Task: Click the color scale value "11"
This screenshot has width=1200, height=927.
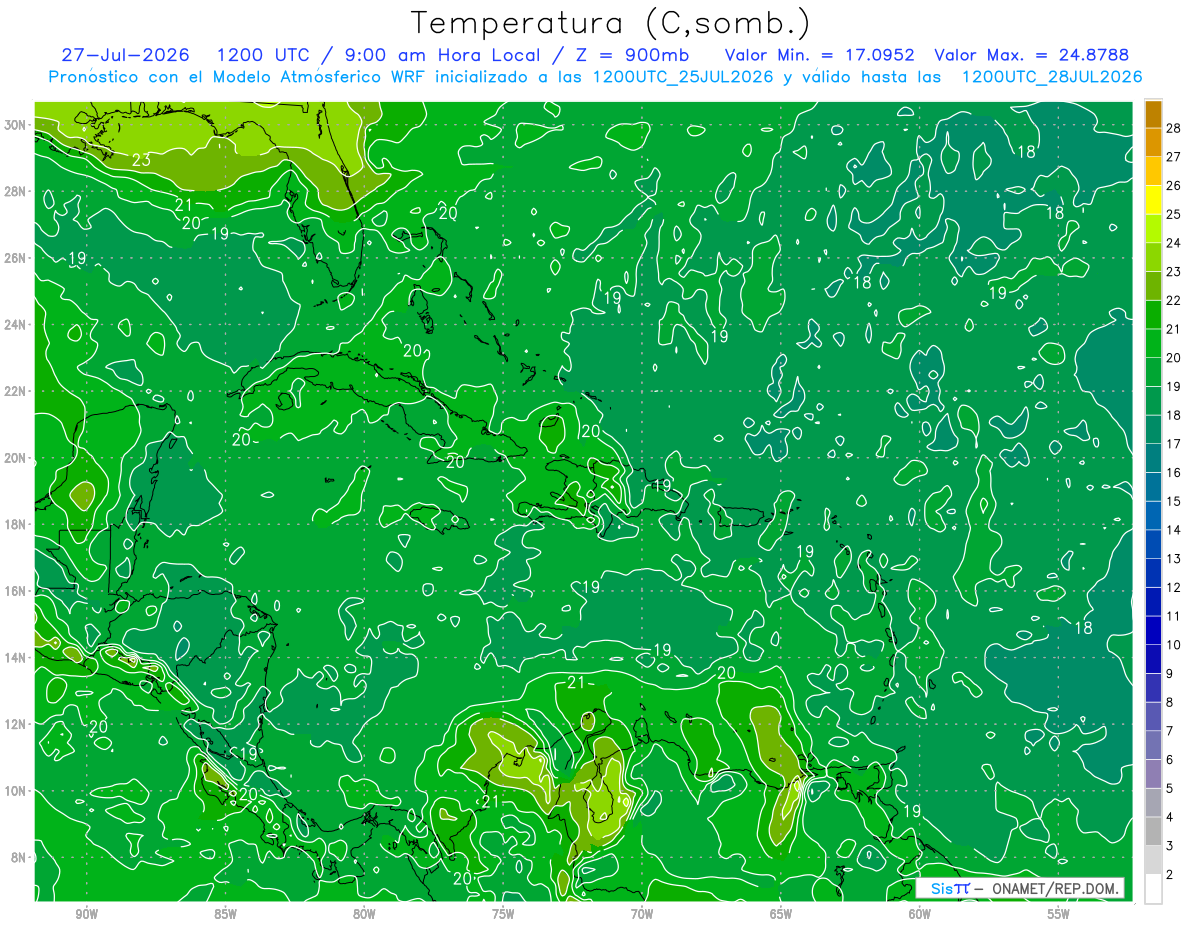Action: point(1174,616)
